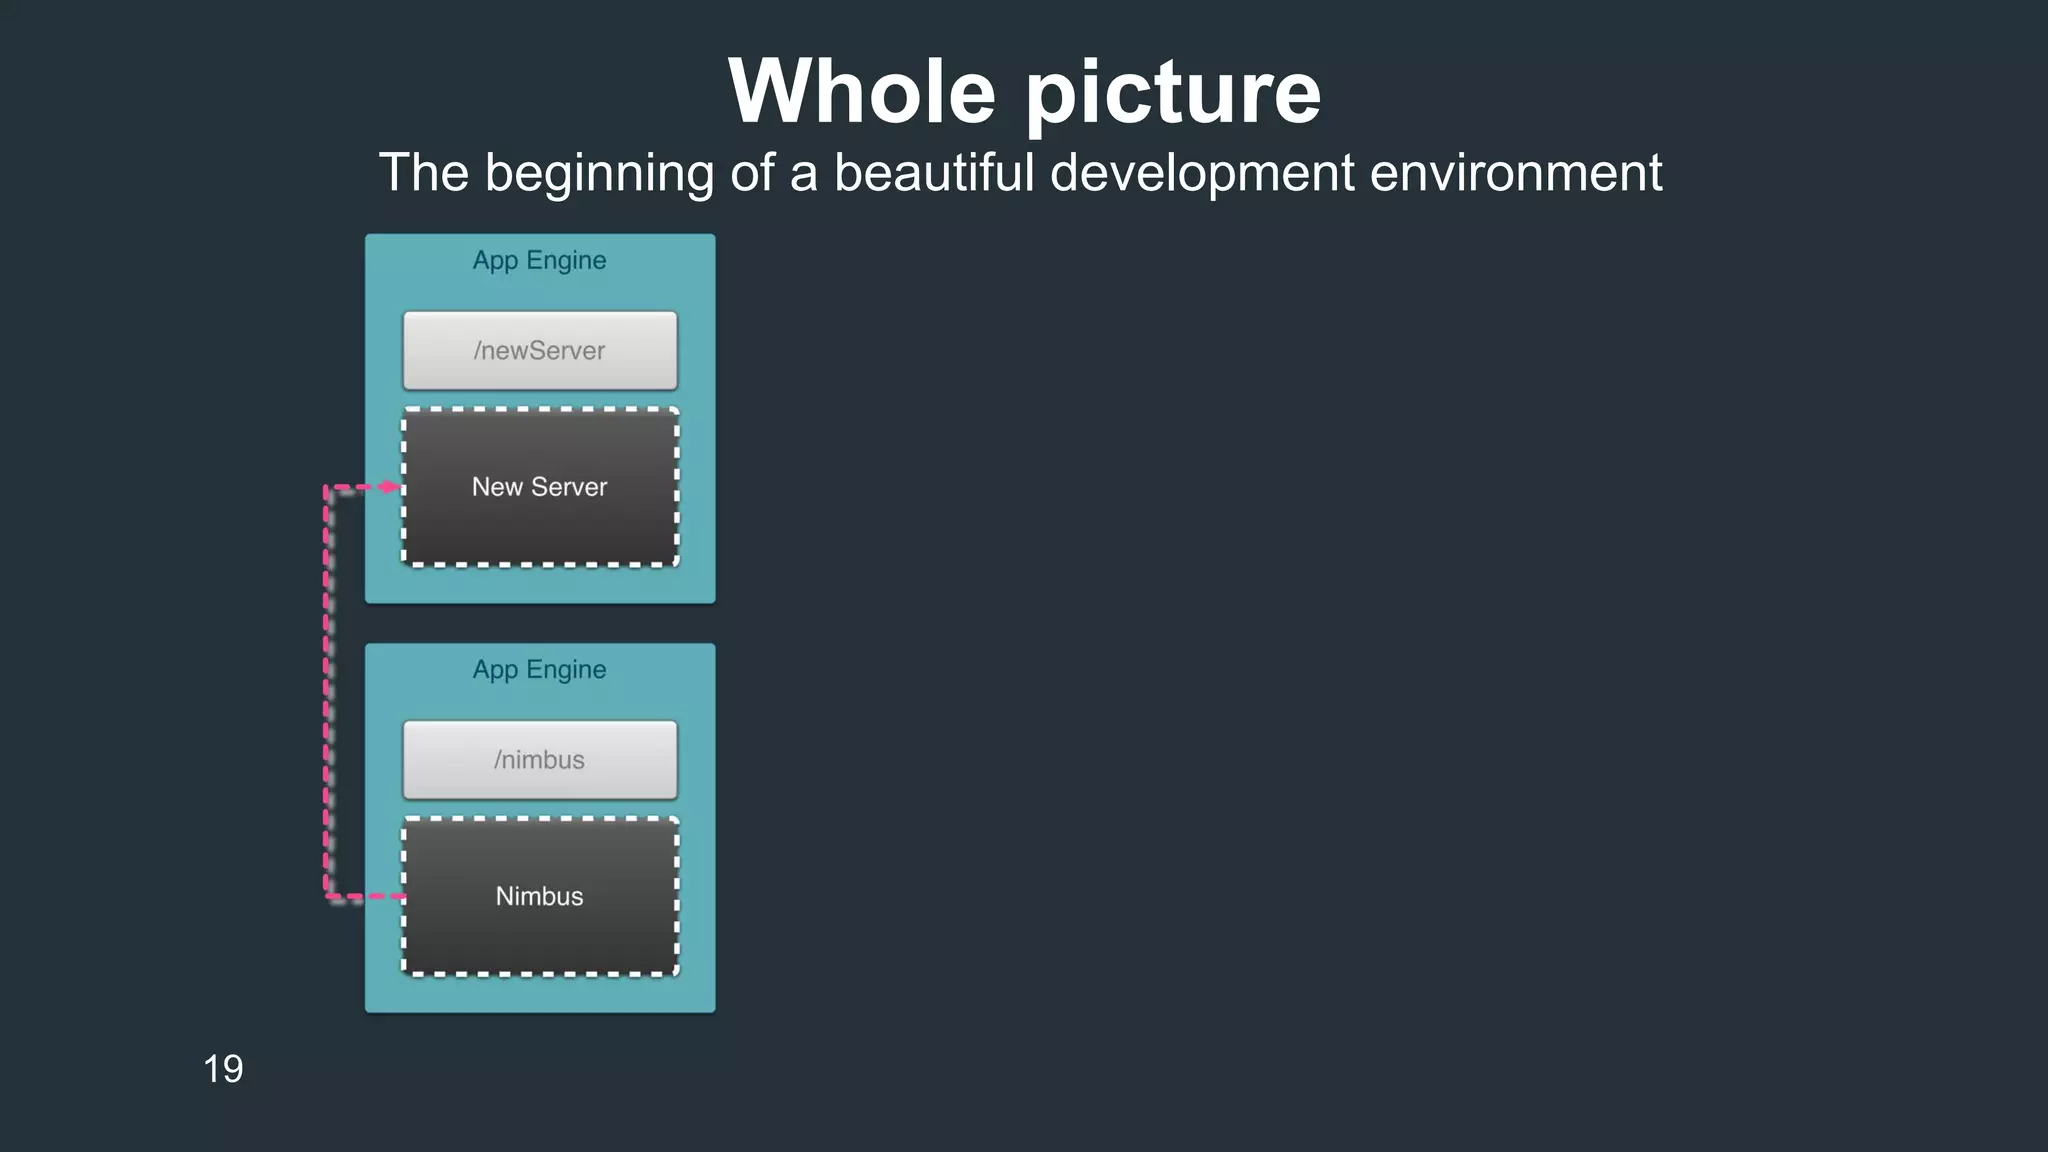Click the pink corner left of New Server
Viewport: 2048px width, 1152px height.
coord(327,489)
